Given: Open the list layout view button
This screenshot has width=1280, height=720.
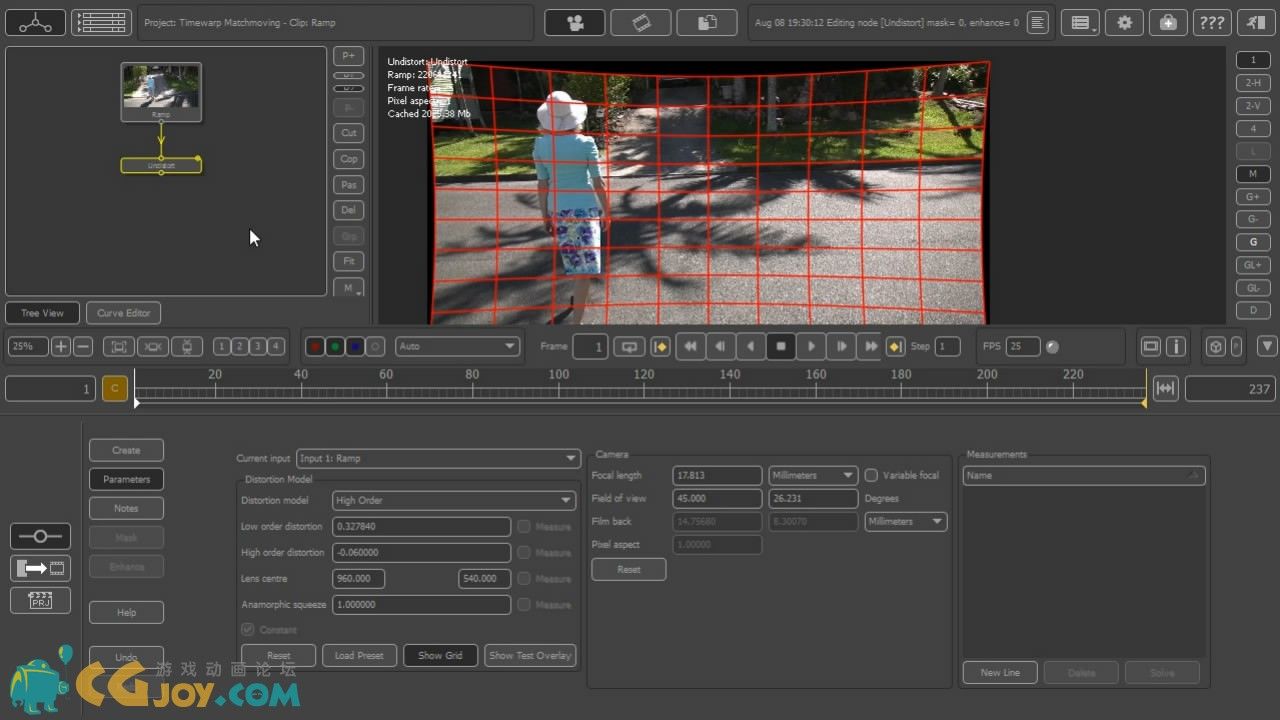Looking at the screenshot, I should pos(101,22).
